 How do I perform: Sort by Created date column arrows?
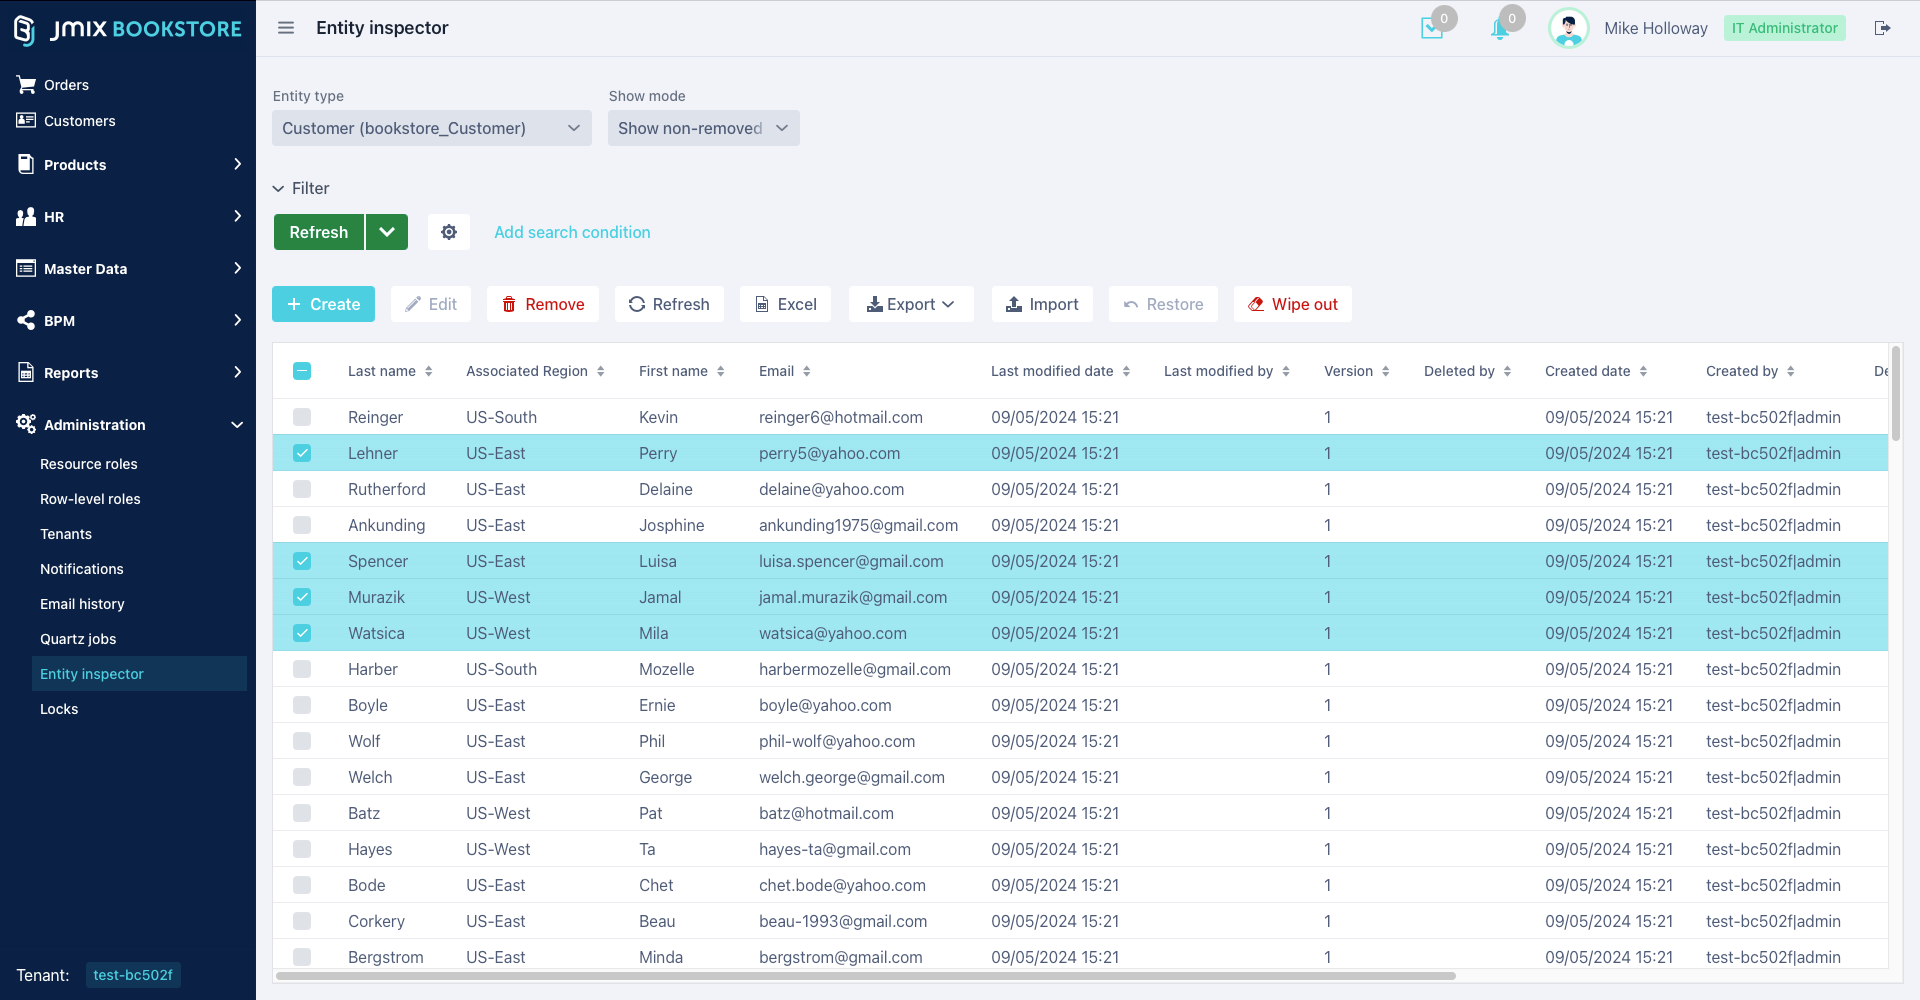(1643, 371)
